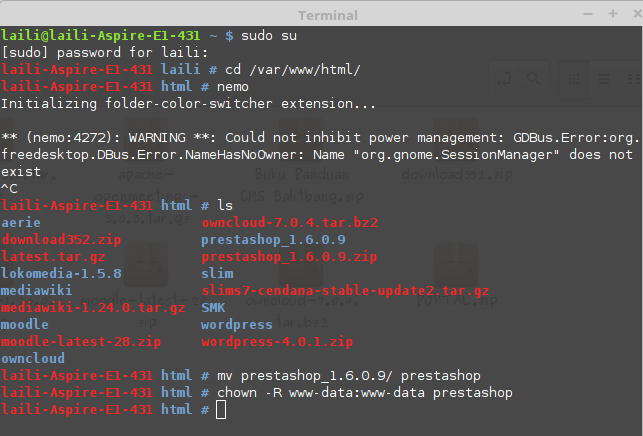Click the search magnifier in background Nemo window
This screenshot has width=643, height=436.
534,78
